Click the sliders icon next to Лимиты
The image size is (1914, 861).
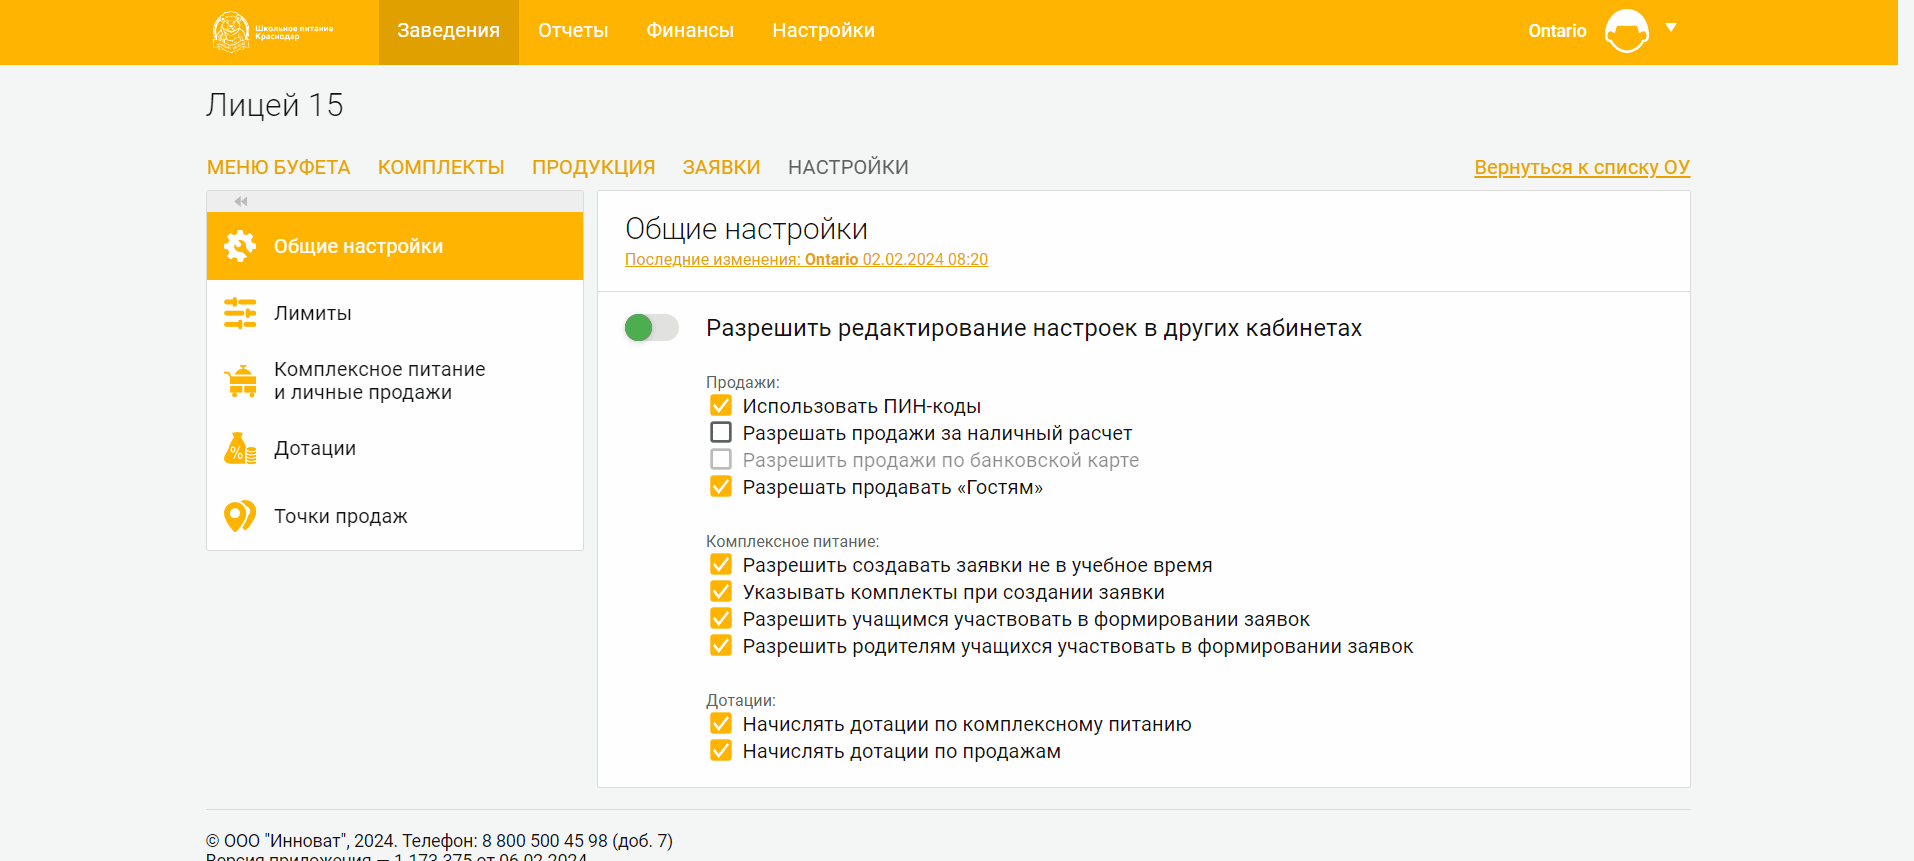click(240, 313)
